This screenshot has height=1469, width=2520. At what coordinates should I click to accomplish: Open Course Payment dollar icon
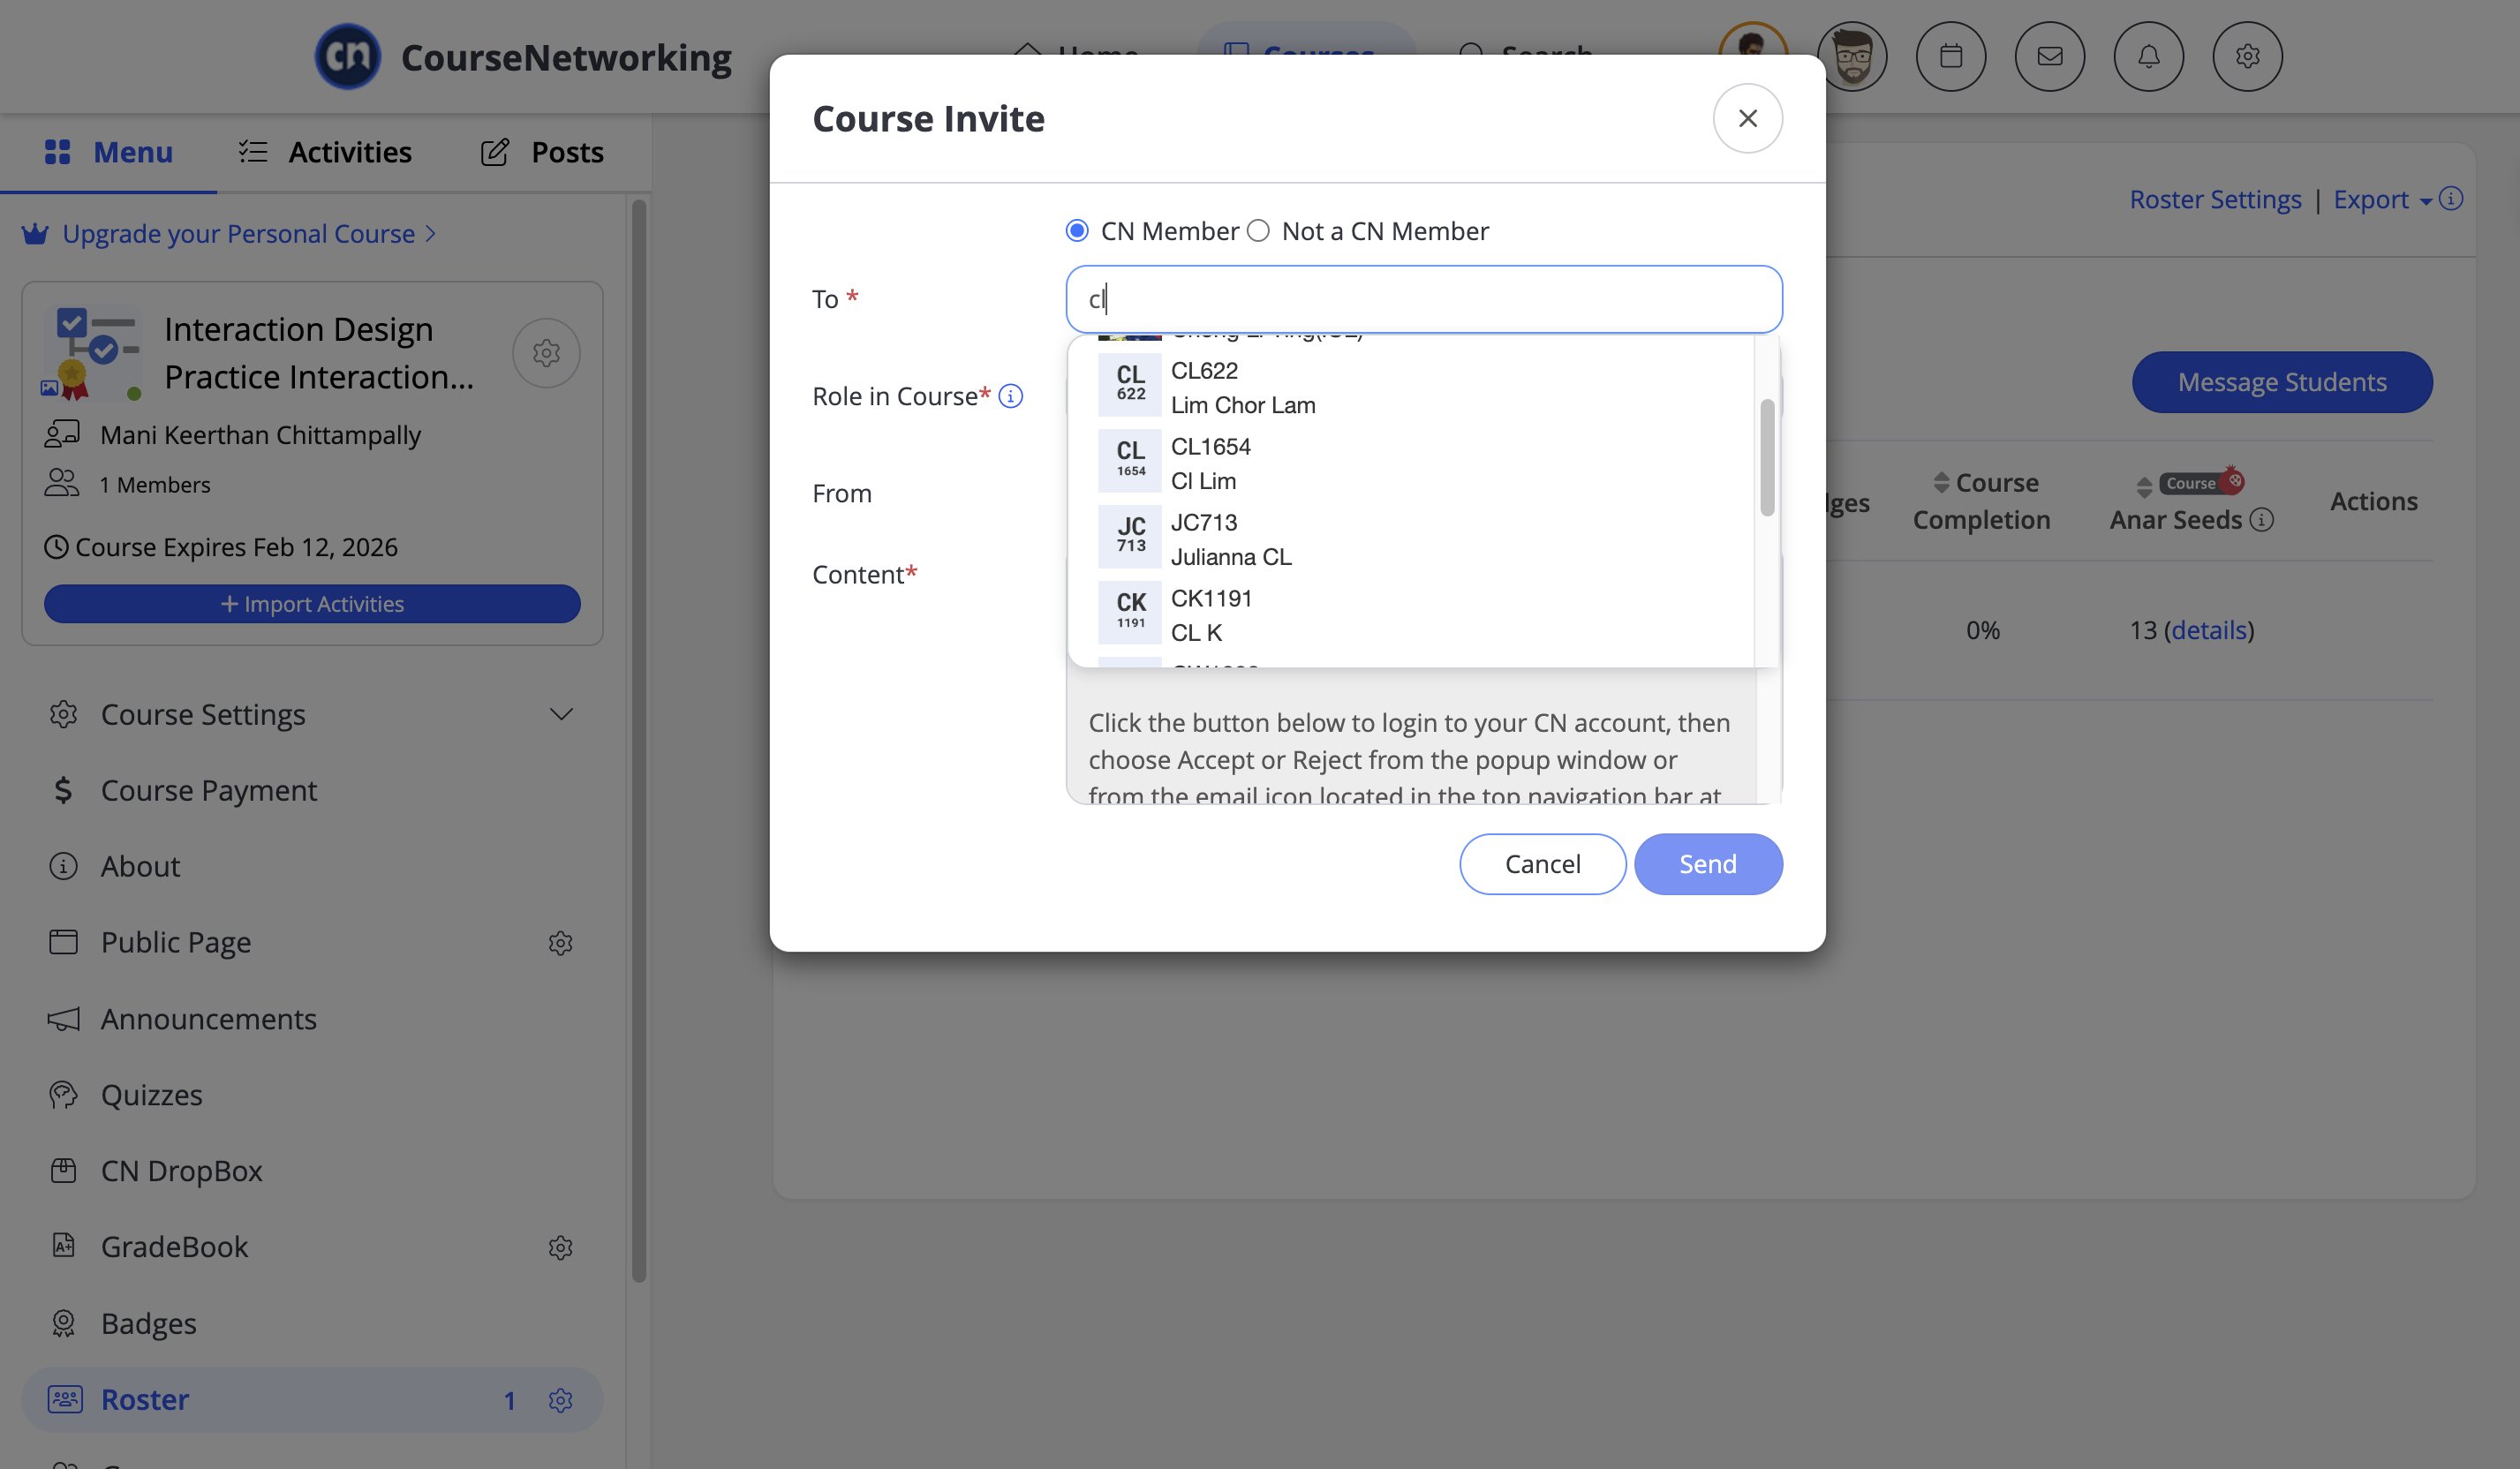[63, 790]
